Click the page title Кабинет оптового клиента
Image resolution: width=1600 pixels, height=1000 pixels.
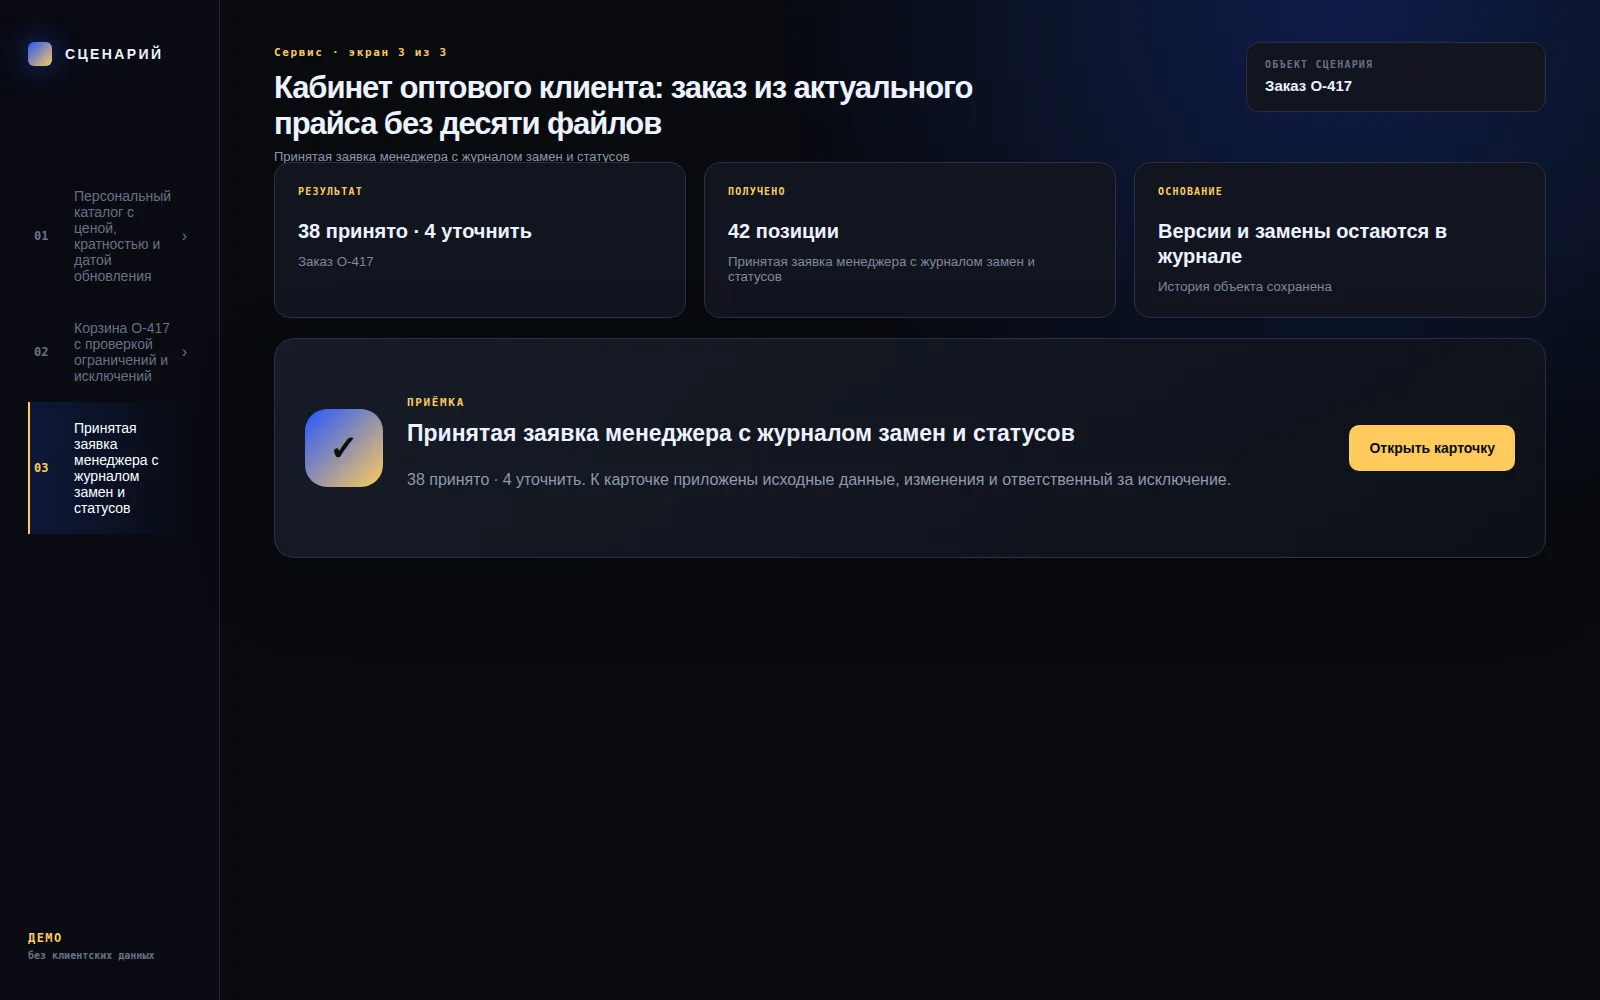[x=623, y=105]
